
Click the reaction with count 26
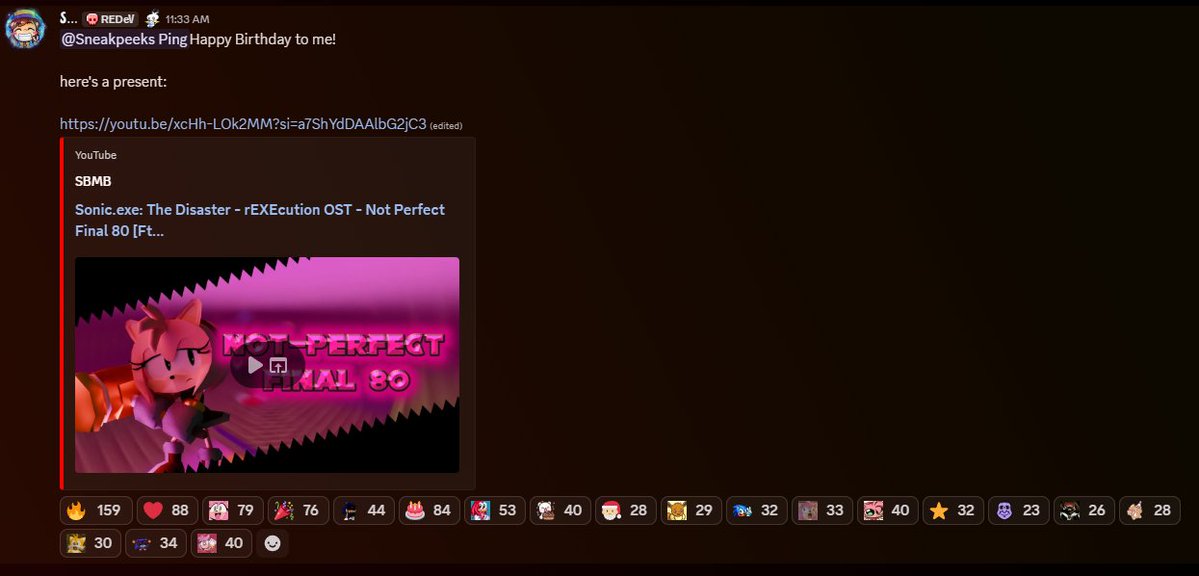[x=1084, y=510]
